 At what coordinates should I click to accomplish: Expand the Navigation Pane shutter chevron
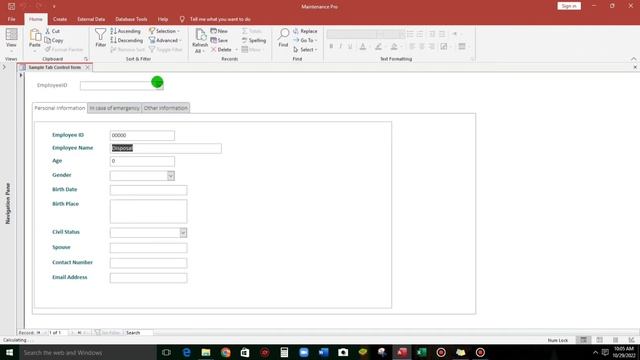point(4,67)
